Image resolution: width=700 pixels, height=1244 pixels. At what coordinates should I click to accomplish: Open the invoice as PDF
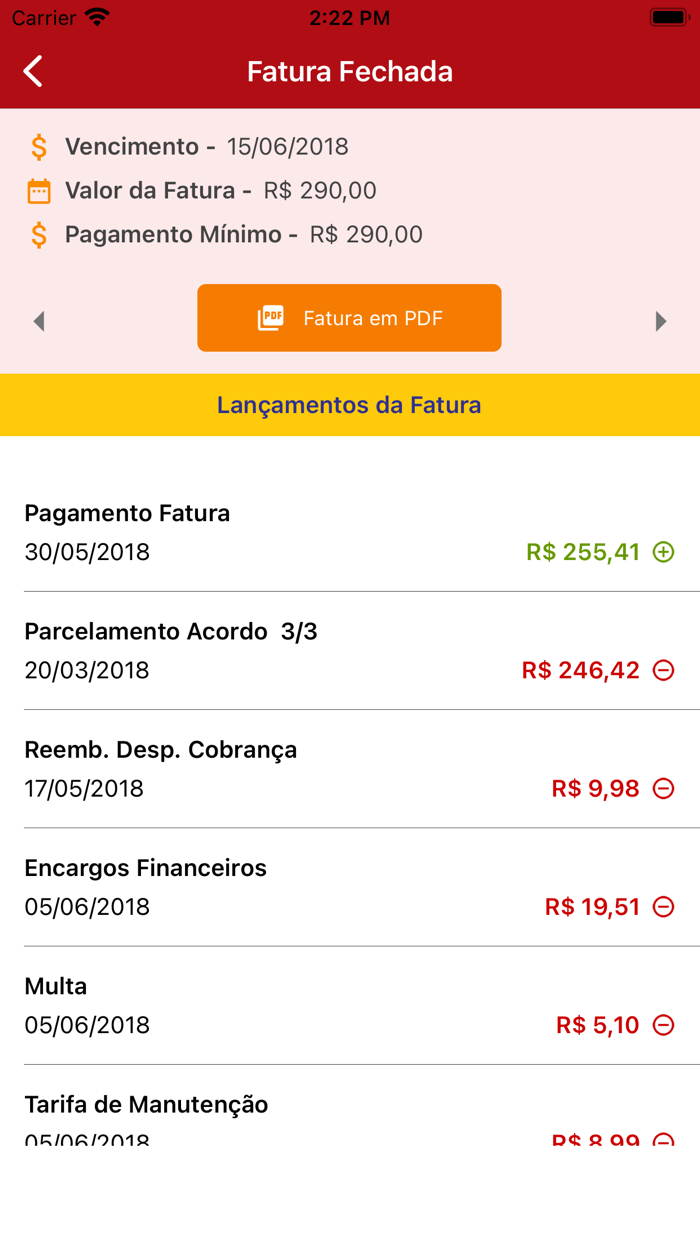click(349, 317)
